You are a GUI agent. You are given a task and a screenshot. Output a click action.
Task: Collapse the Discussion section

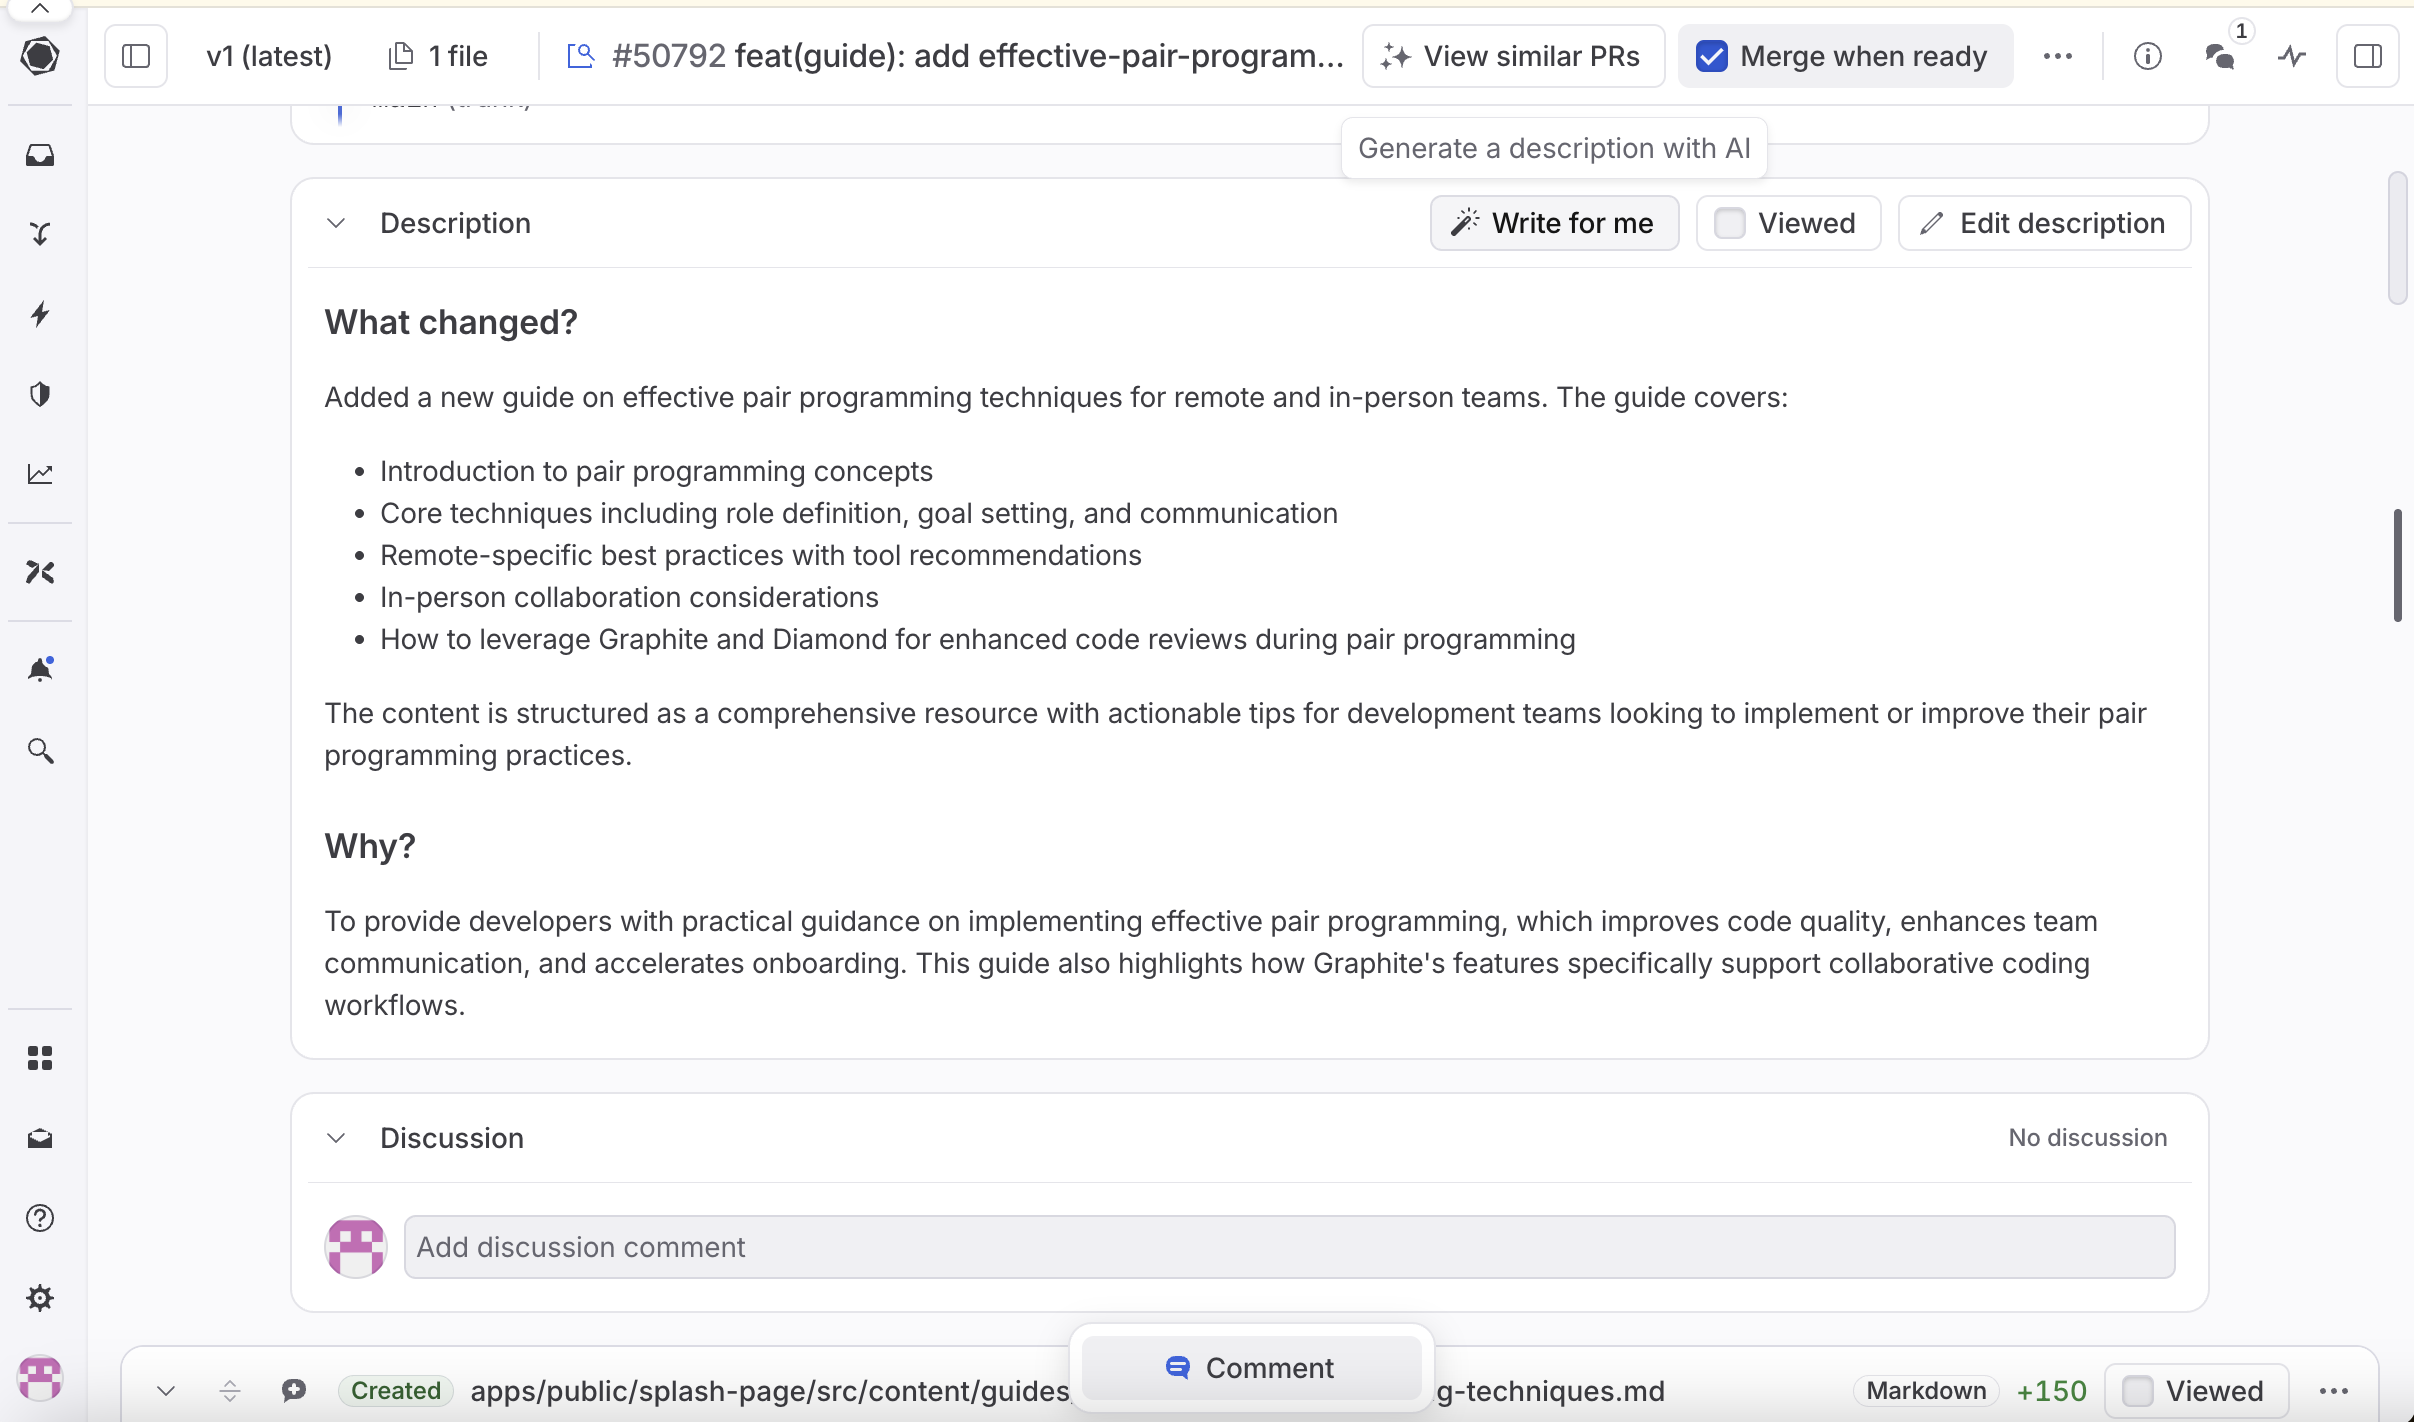[335, 1138]
